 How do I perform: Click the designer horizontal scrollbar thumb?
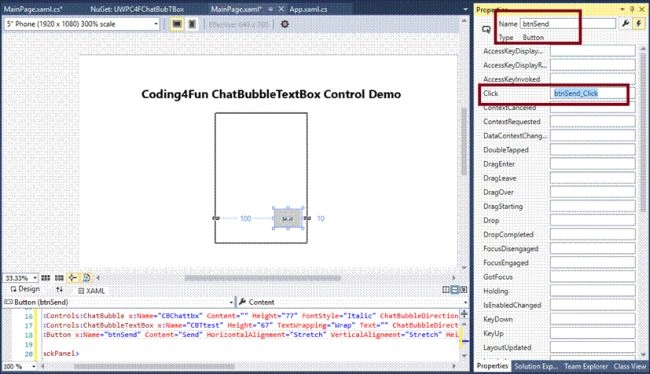tap(262, 278)
